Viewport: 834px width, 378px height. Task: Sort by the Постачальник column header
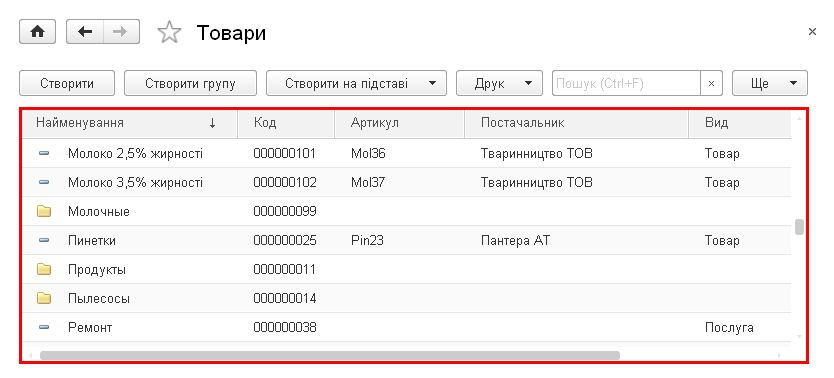(577, 123)
